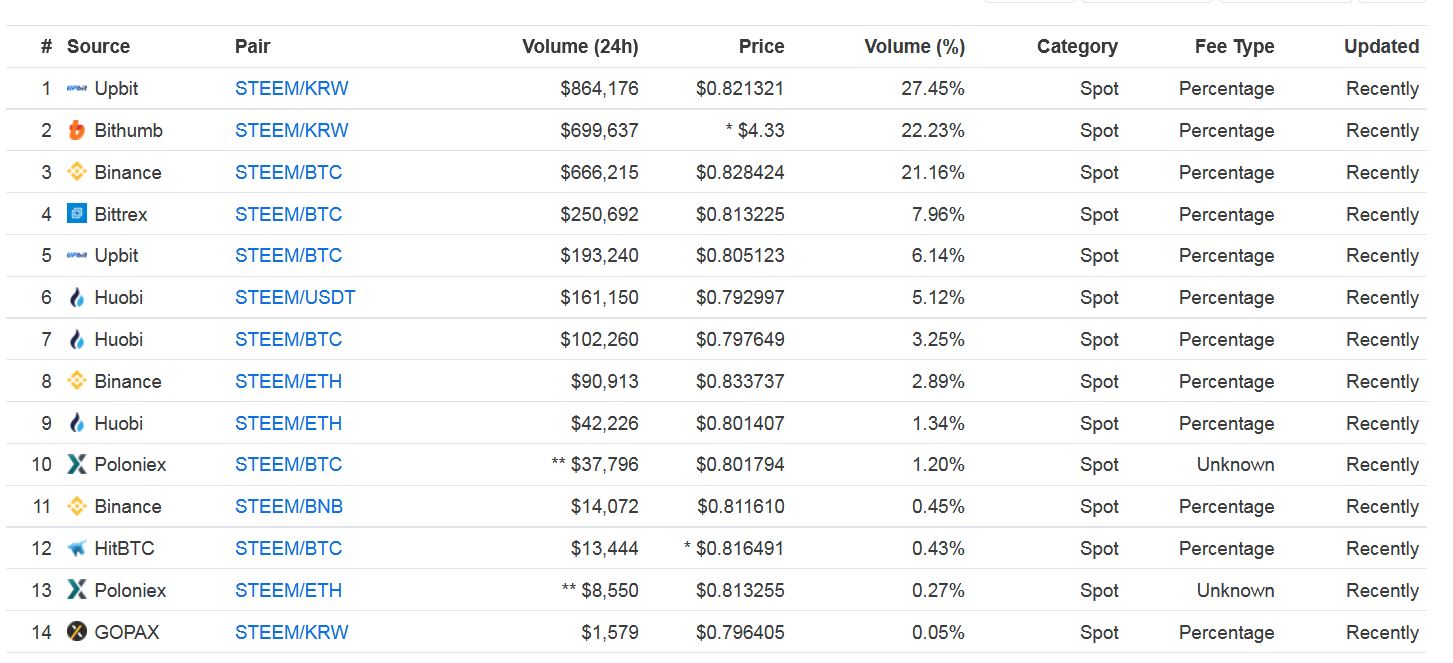Sort table by Source column header

tap(98, 47)
